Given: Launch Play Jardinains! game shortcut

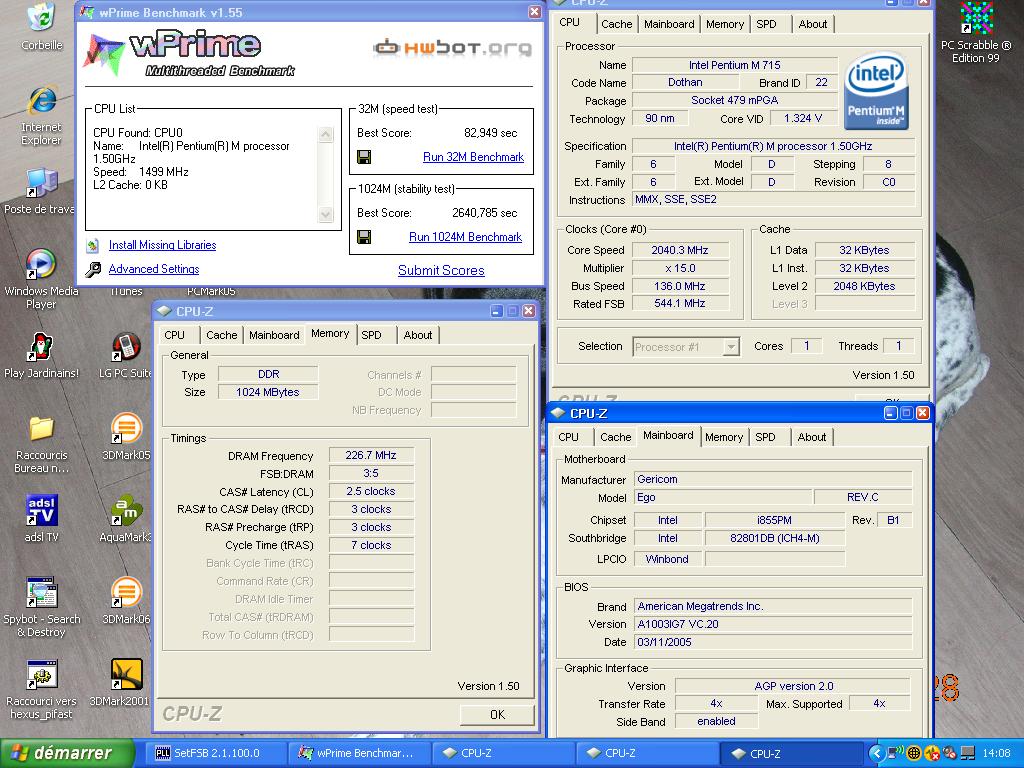Looking at the screenshot, I should pyautogui.click(x=40, y=355).
